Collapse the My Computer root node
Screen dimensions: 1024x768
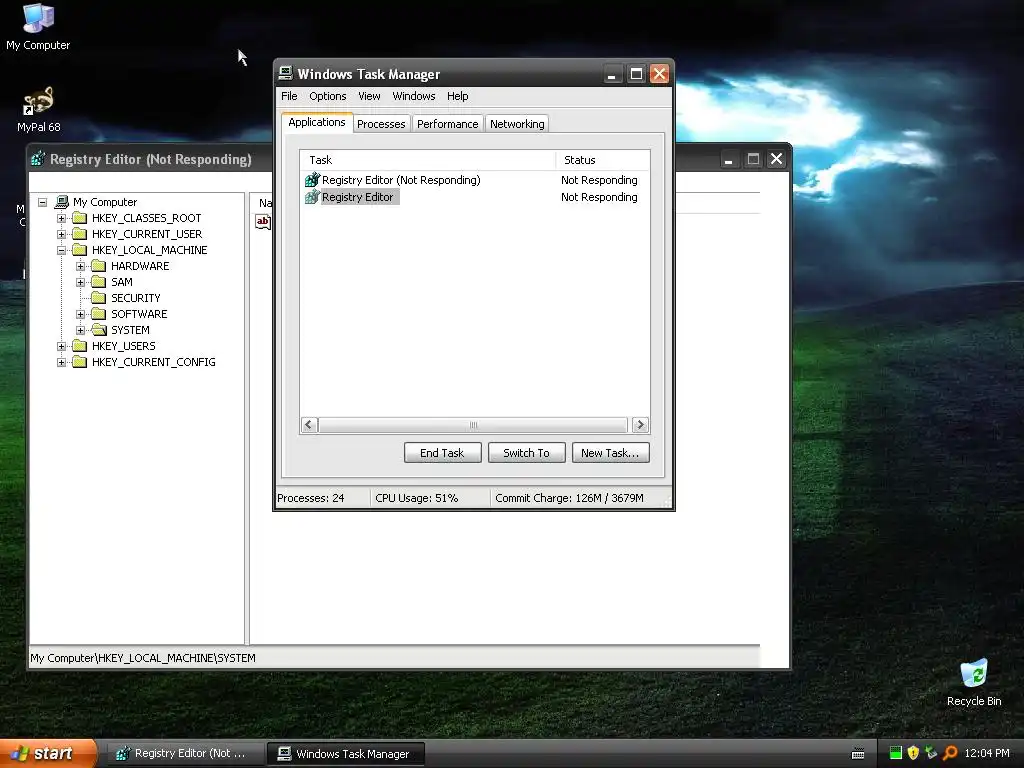point(42,202)
